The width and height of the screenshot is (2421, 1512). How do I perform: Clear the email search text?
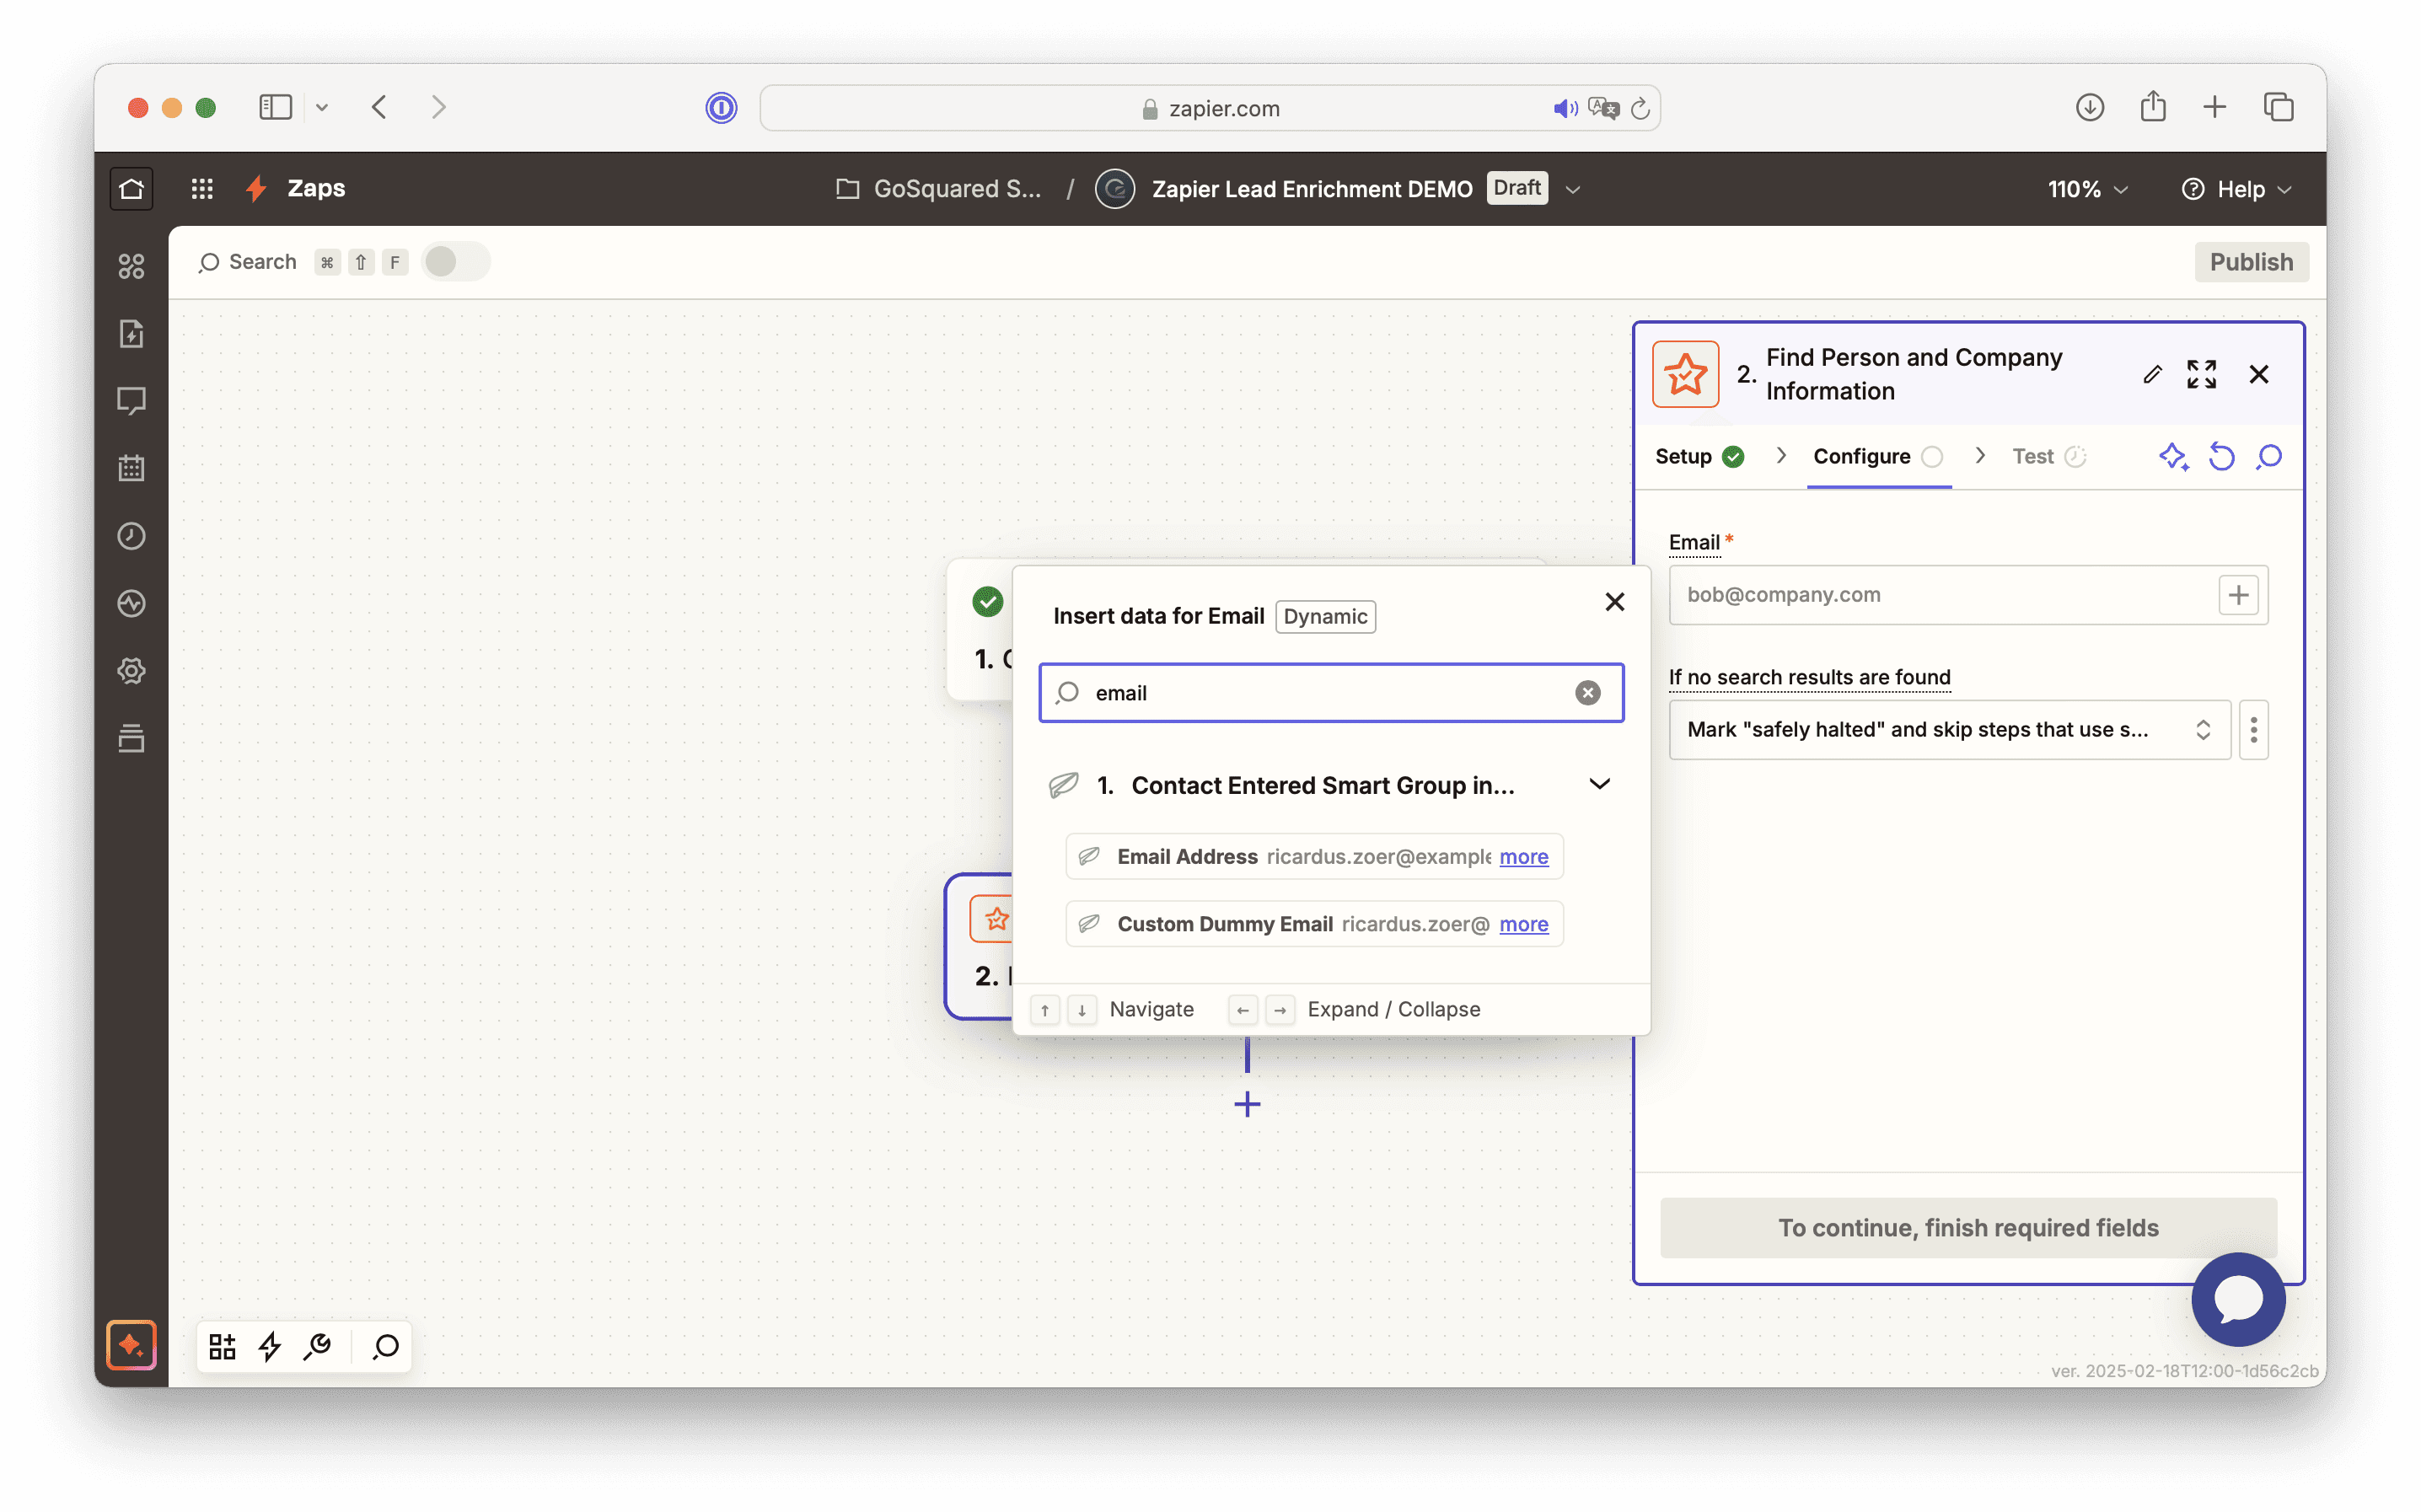pos(1587,693)
